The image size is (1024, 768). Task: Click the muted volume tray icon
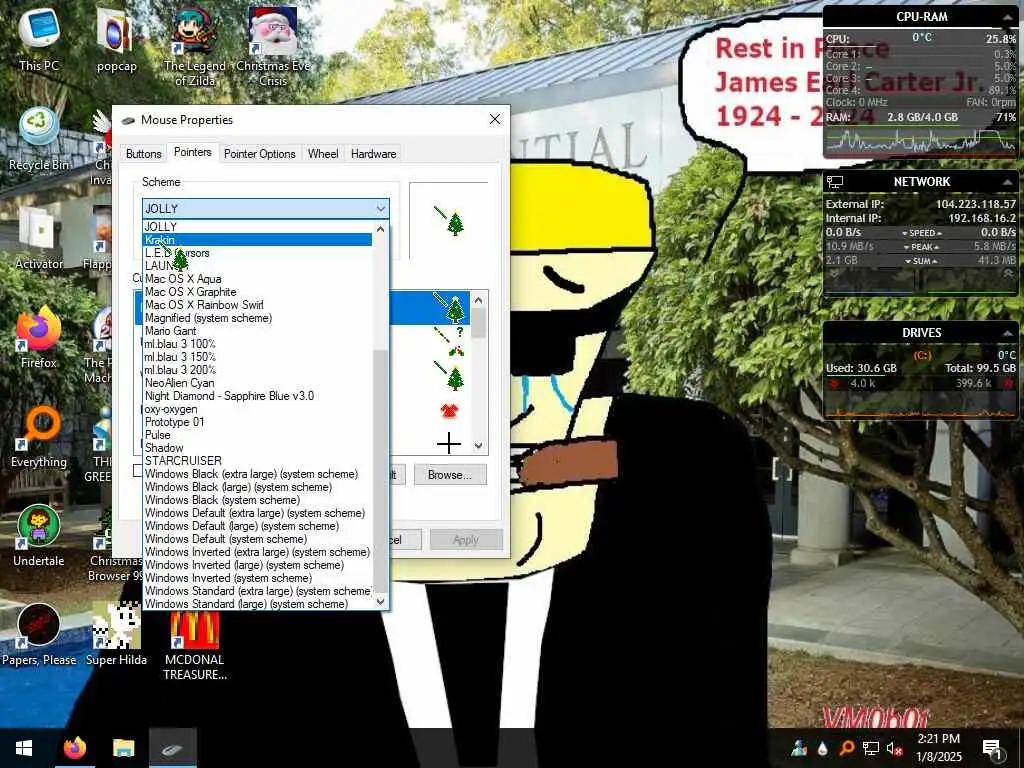[894, 748]
